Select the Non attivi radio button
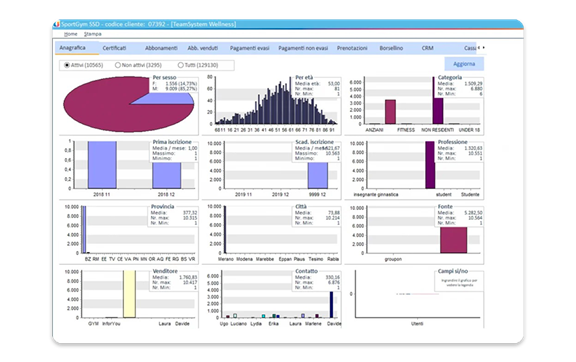This screenshot has width=576, height=362. pos(118,65)
